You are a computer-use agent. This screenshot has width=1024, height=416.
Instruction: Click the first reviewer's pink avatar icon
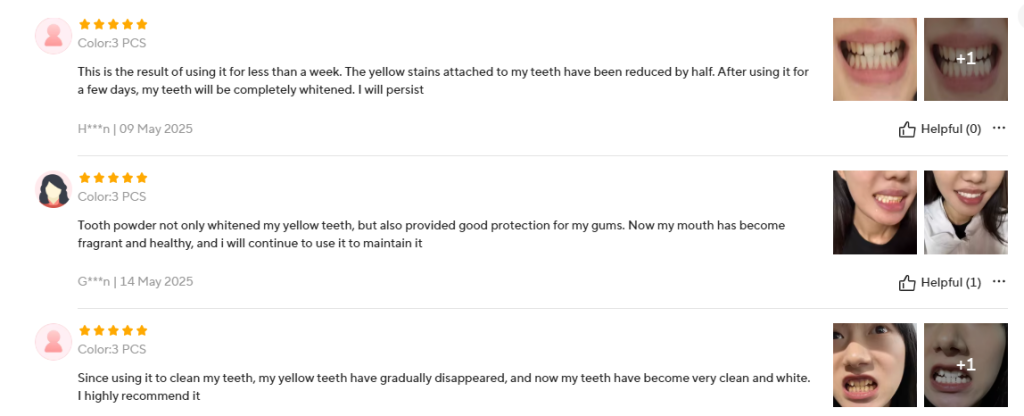pos(52,36)
